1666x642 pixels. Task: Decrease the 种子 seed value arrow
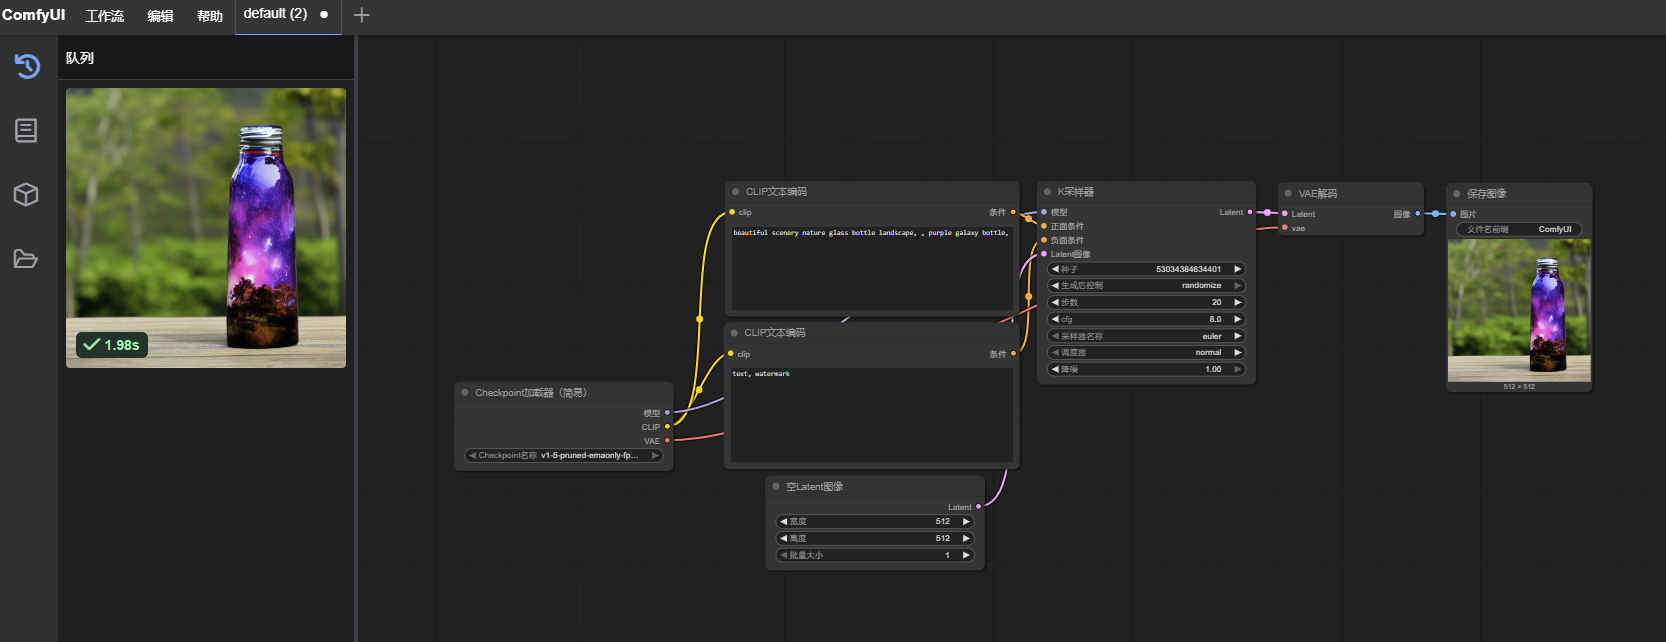[1054, 269]
